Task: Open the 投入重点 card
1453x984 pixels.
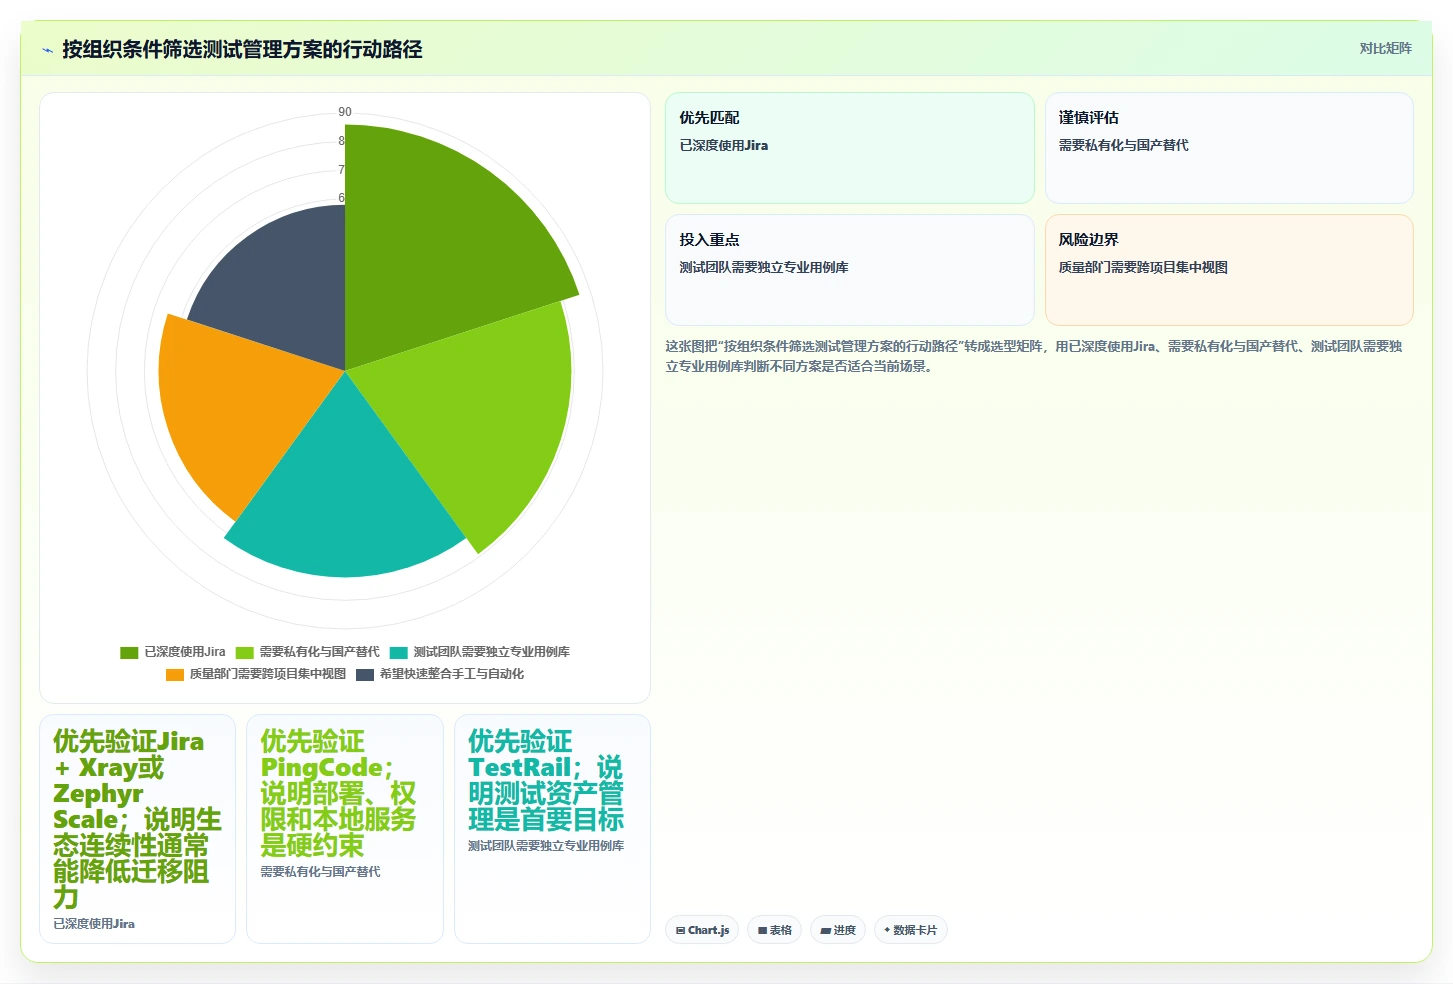Action: coord(850,270)
